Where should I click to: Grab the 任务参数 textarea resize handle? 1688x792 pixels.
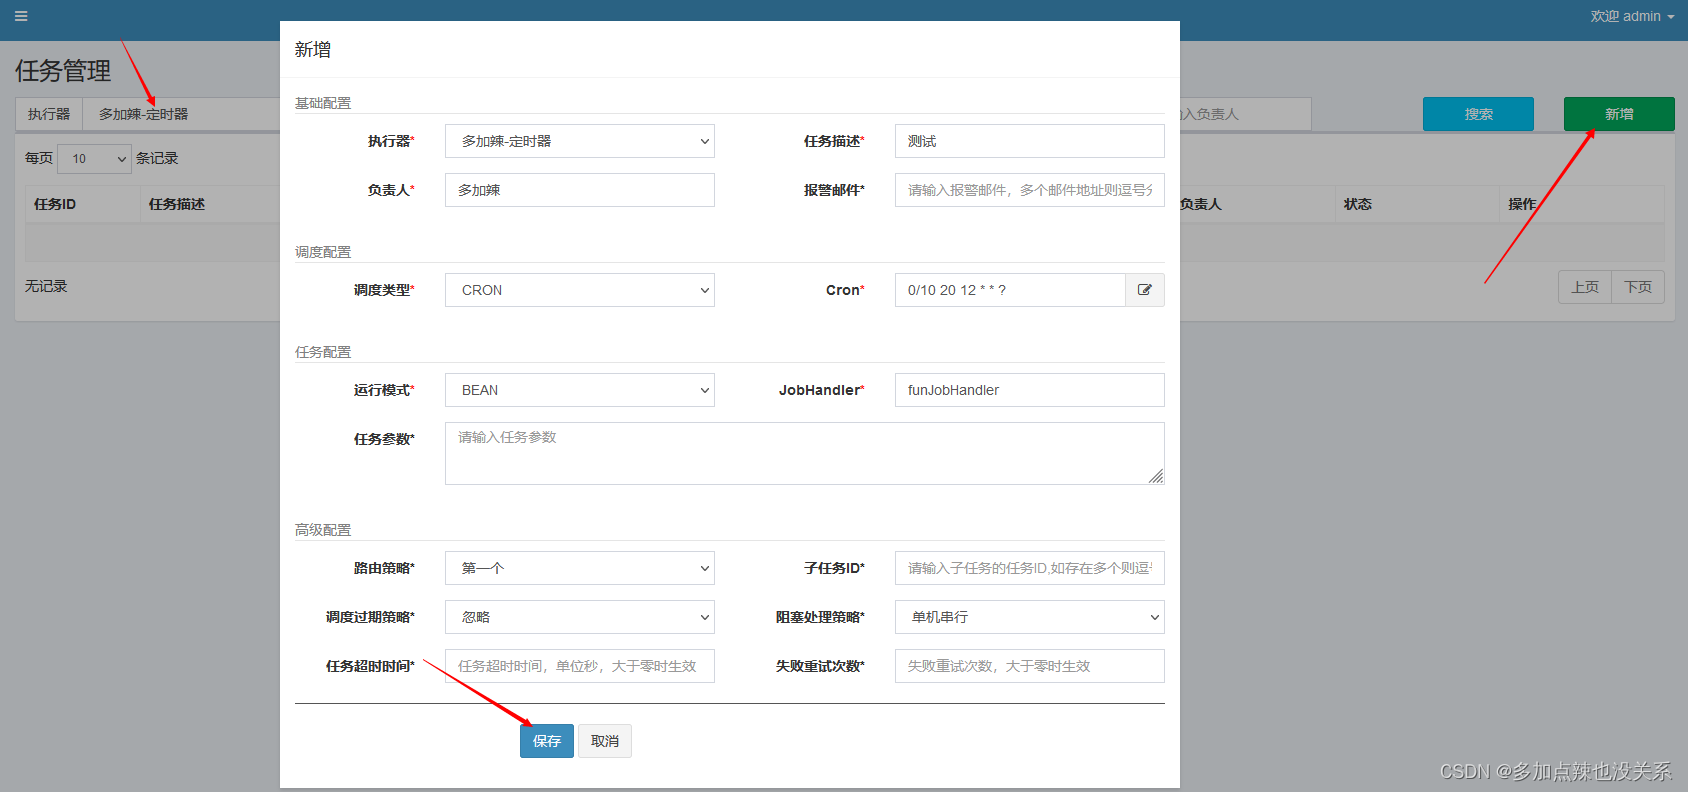tap(1156, 476)
